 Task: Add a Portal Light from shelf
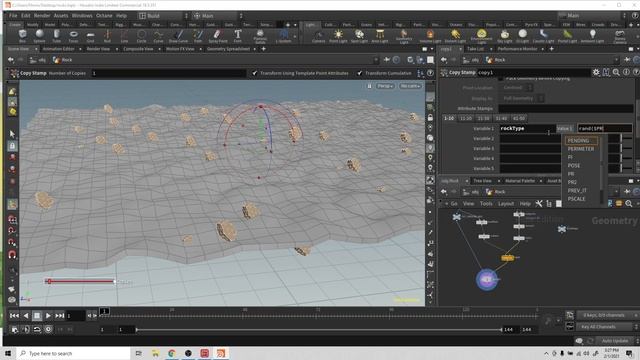567,36
